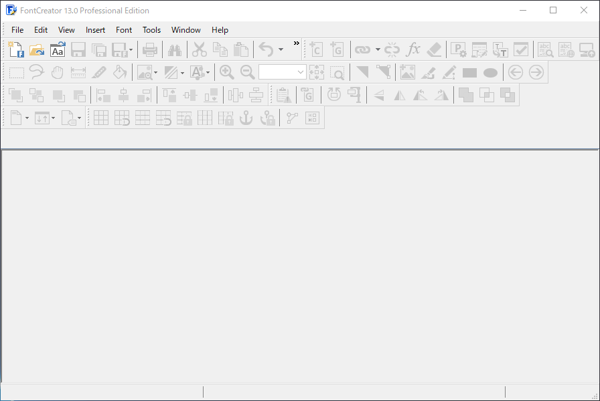Expand the diagonal hatch icon dropdown arrow

[182, 73]
